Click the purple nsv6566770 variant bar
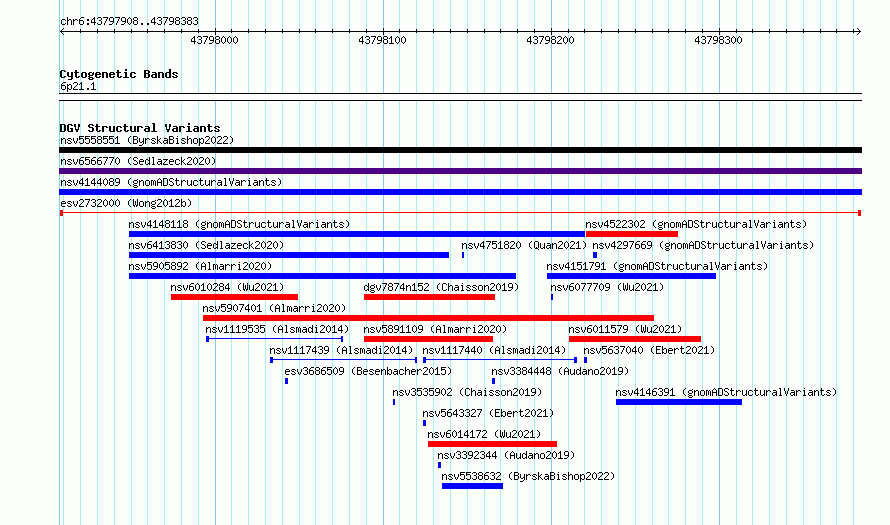Image resolution: width=890 pixels, height=525 pixels. [x=460, y=171]
